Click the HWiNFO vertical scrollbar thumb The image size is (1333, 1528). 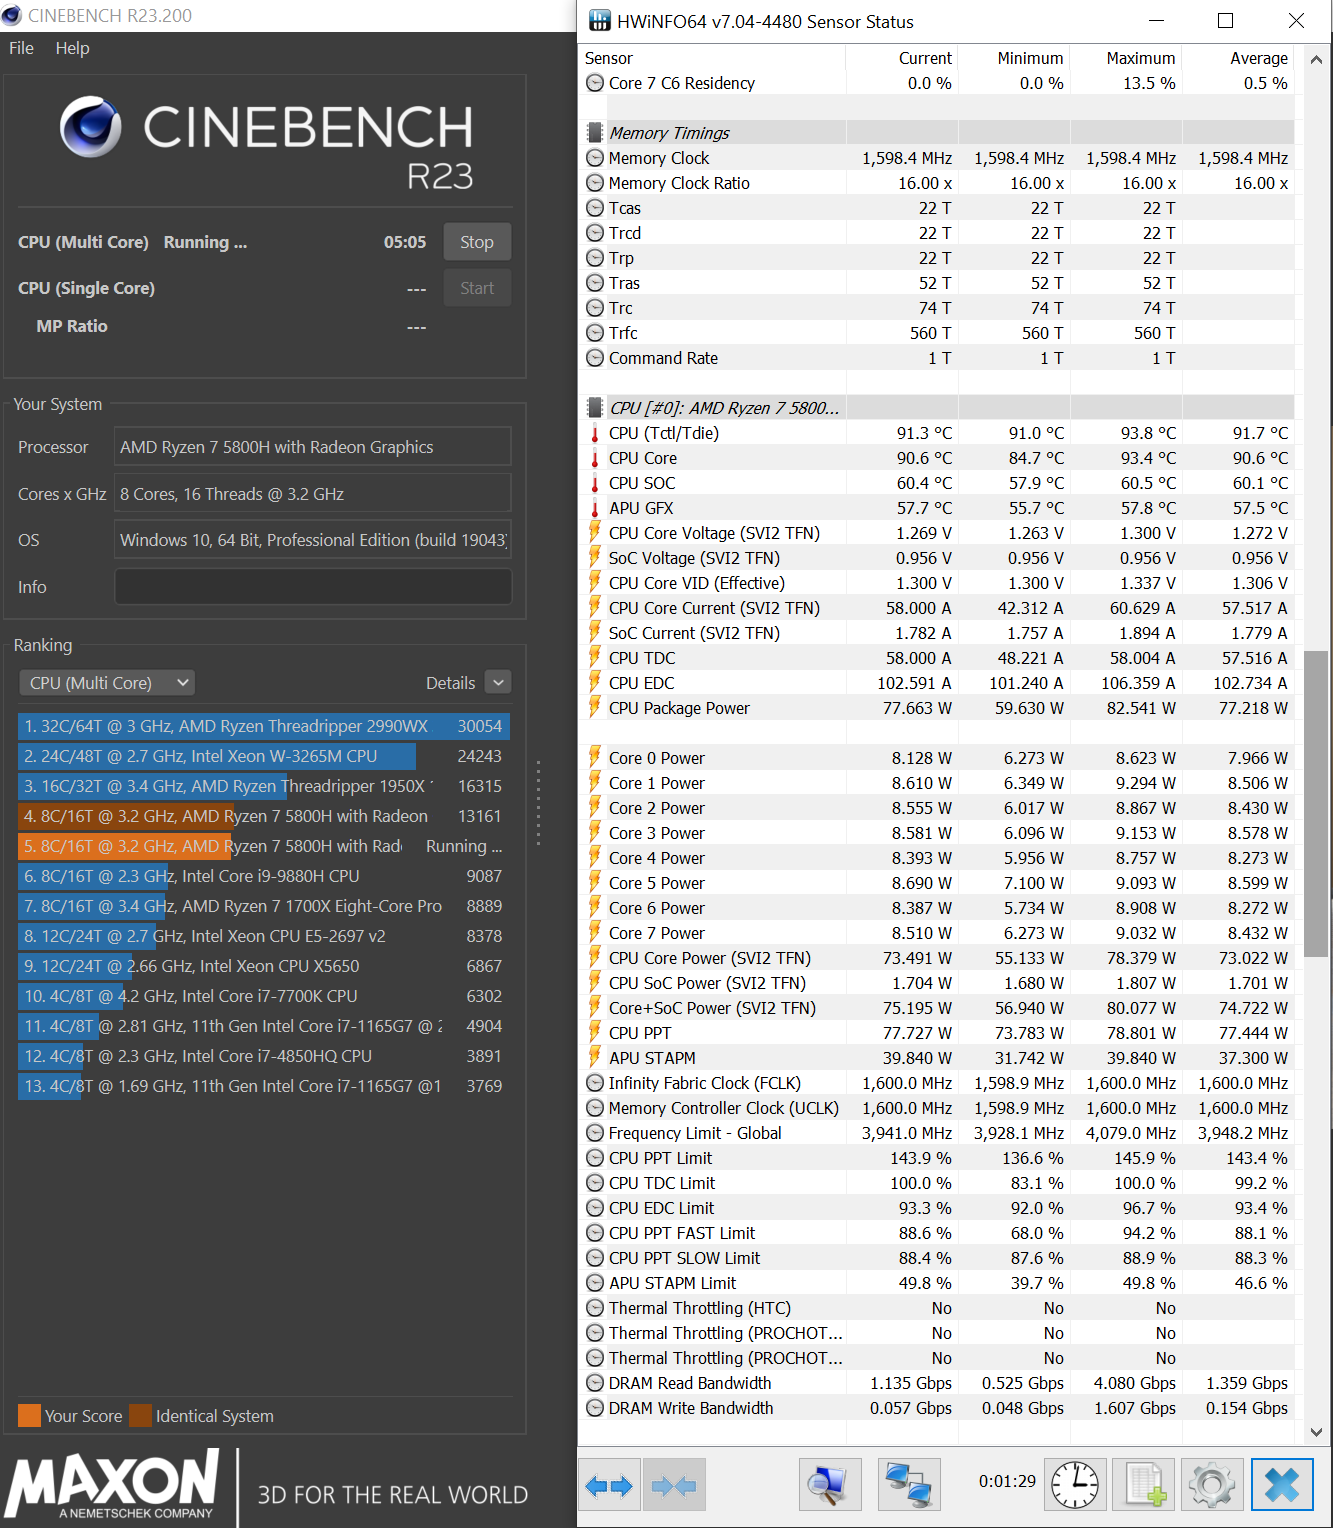pyautogui.click(x=1316, y=804)
